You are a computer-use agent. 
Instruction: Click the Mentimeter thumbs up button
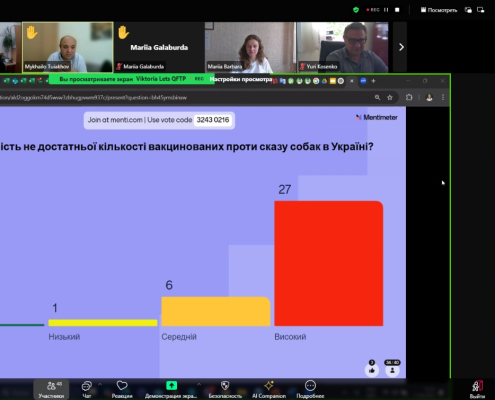click(x=372, y=370)
